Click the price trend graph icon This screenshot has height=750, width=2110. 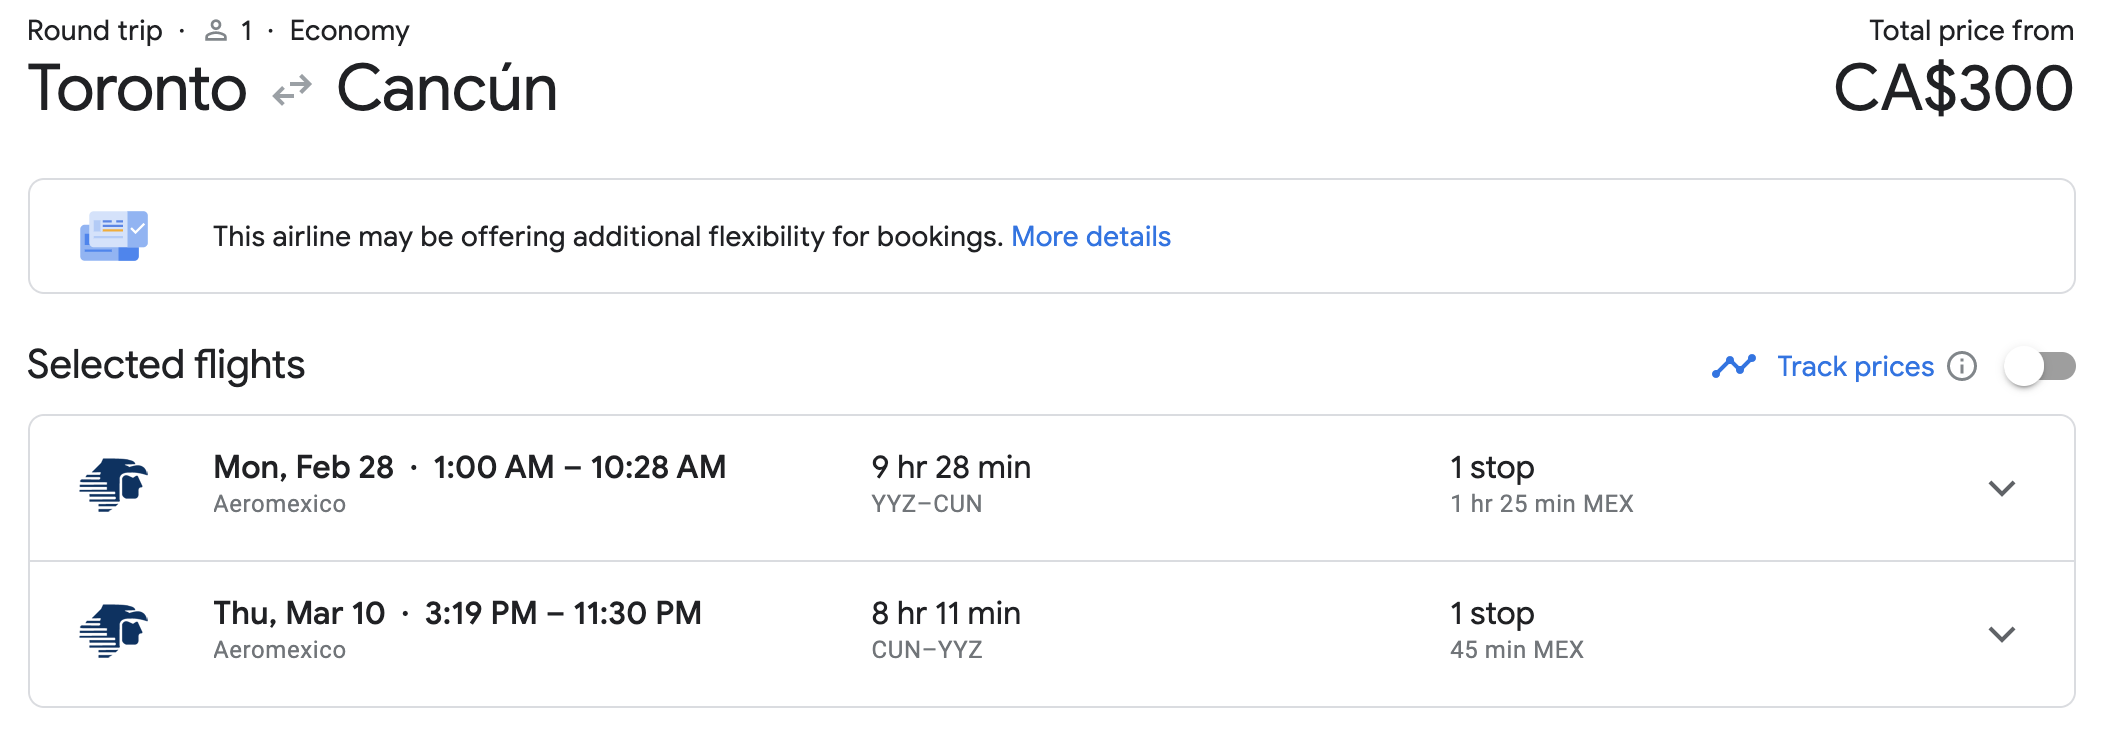[x=1734, y=366]
